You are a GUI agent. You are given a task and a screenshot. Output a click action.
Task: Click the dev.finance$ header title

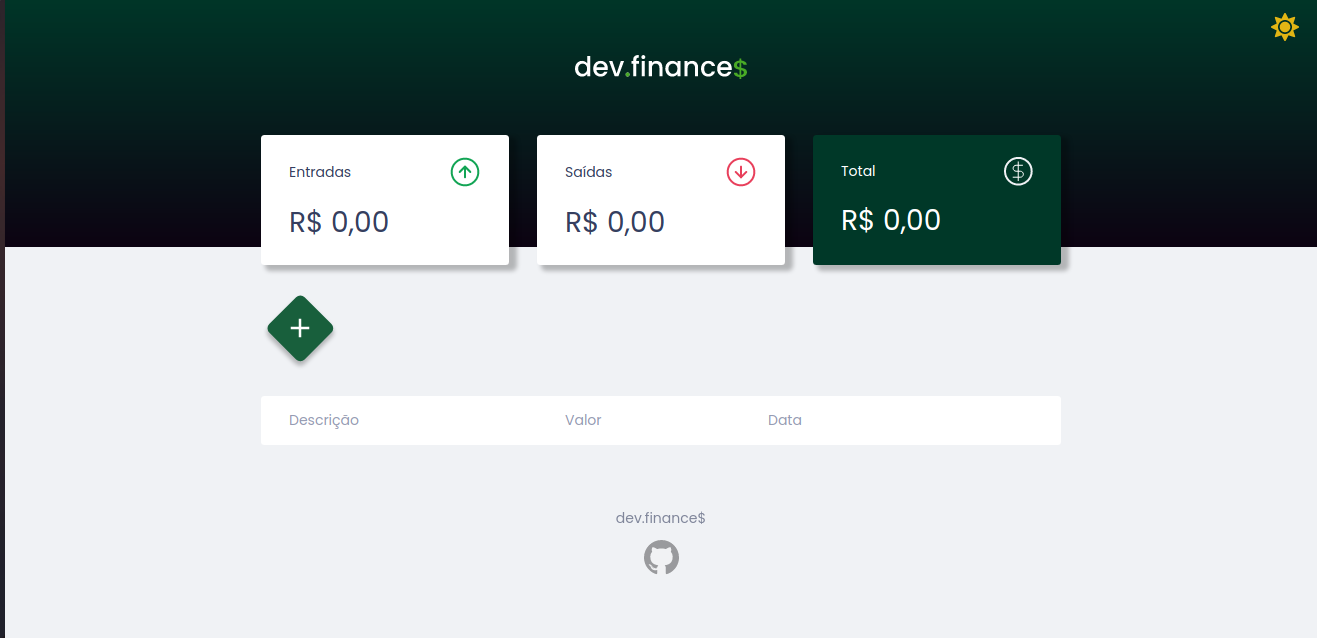coord(661,68)
